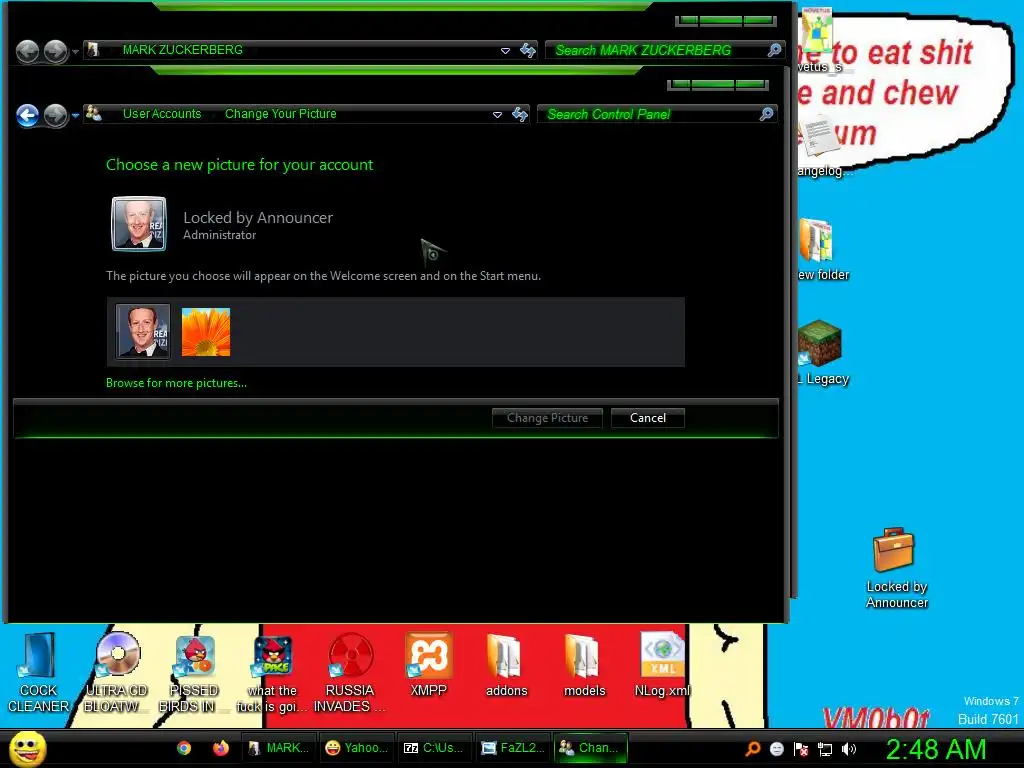Viewport: 1024px width, 768px height.
Task: Switch to the FaZL2... taskbar window
Action: pyautogui.click(x=513, y=748)
